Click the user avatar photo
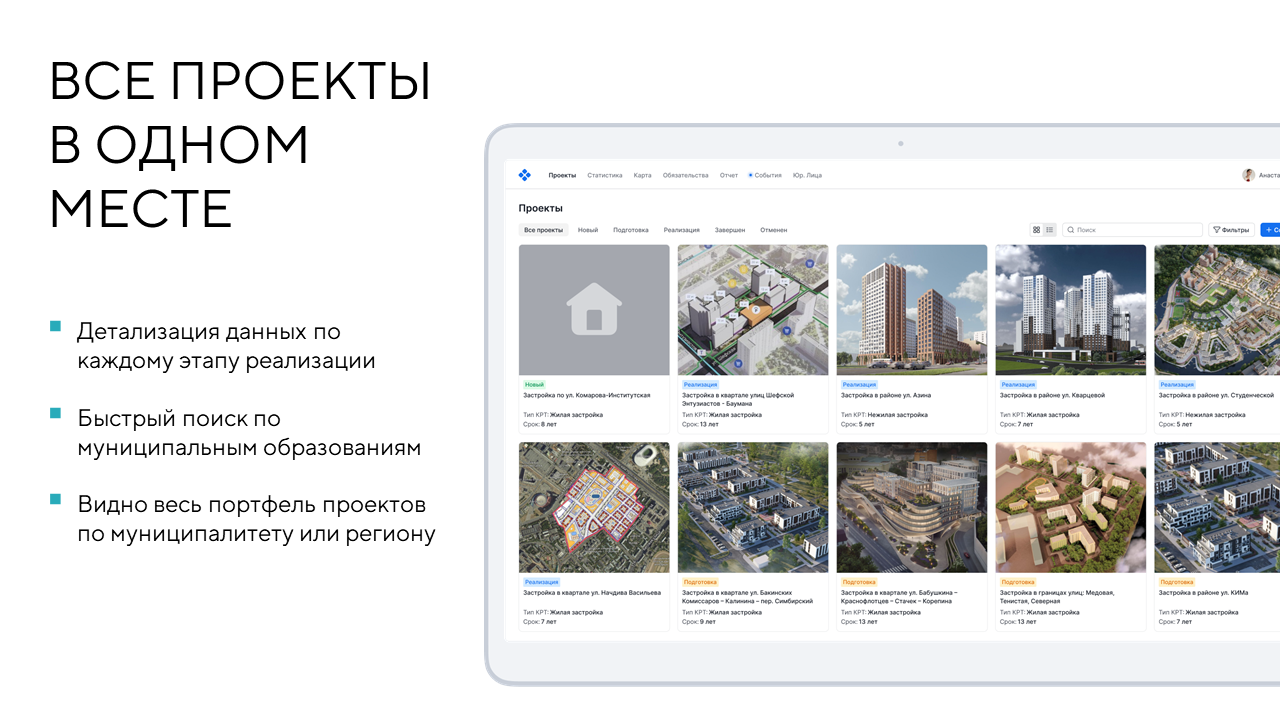This screenshot has width=1280, height=720. [x=1248, y=175]
